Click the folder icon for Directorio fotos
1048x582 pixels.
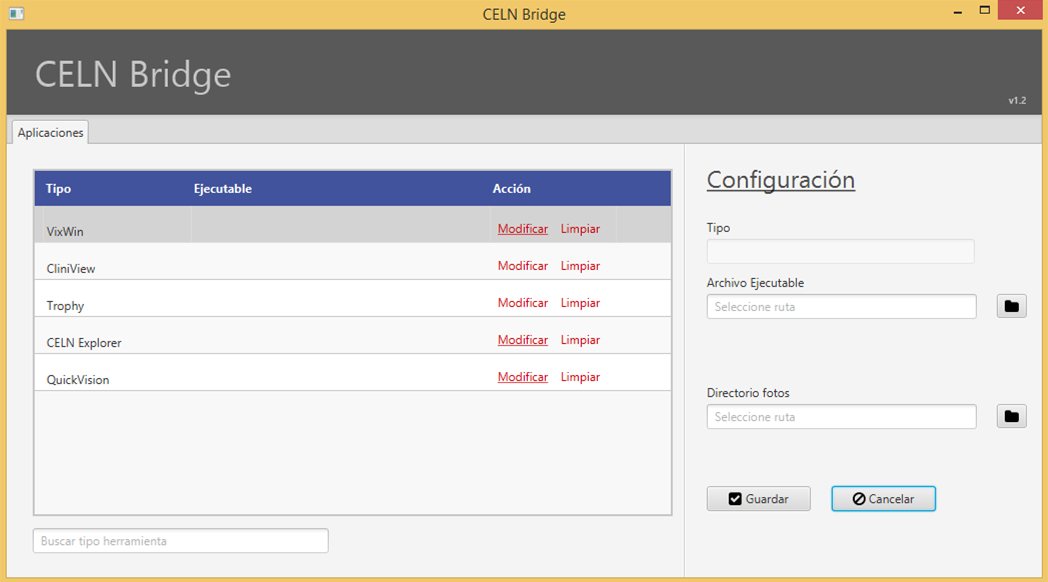pos(1011,416)
